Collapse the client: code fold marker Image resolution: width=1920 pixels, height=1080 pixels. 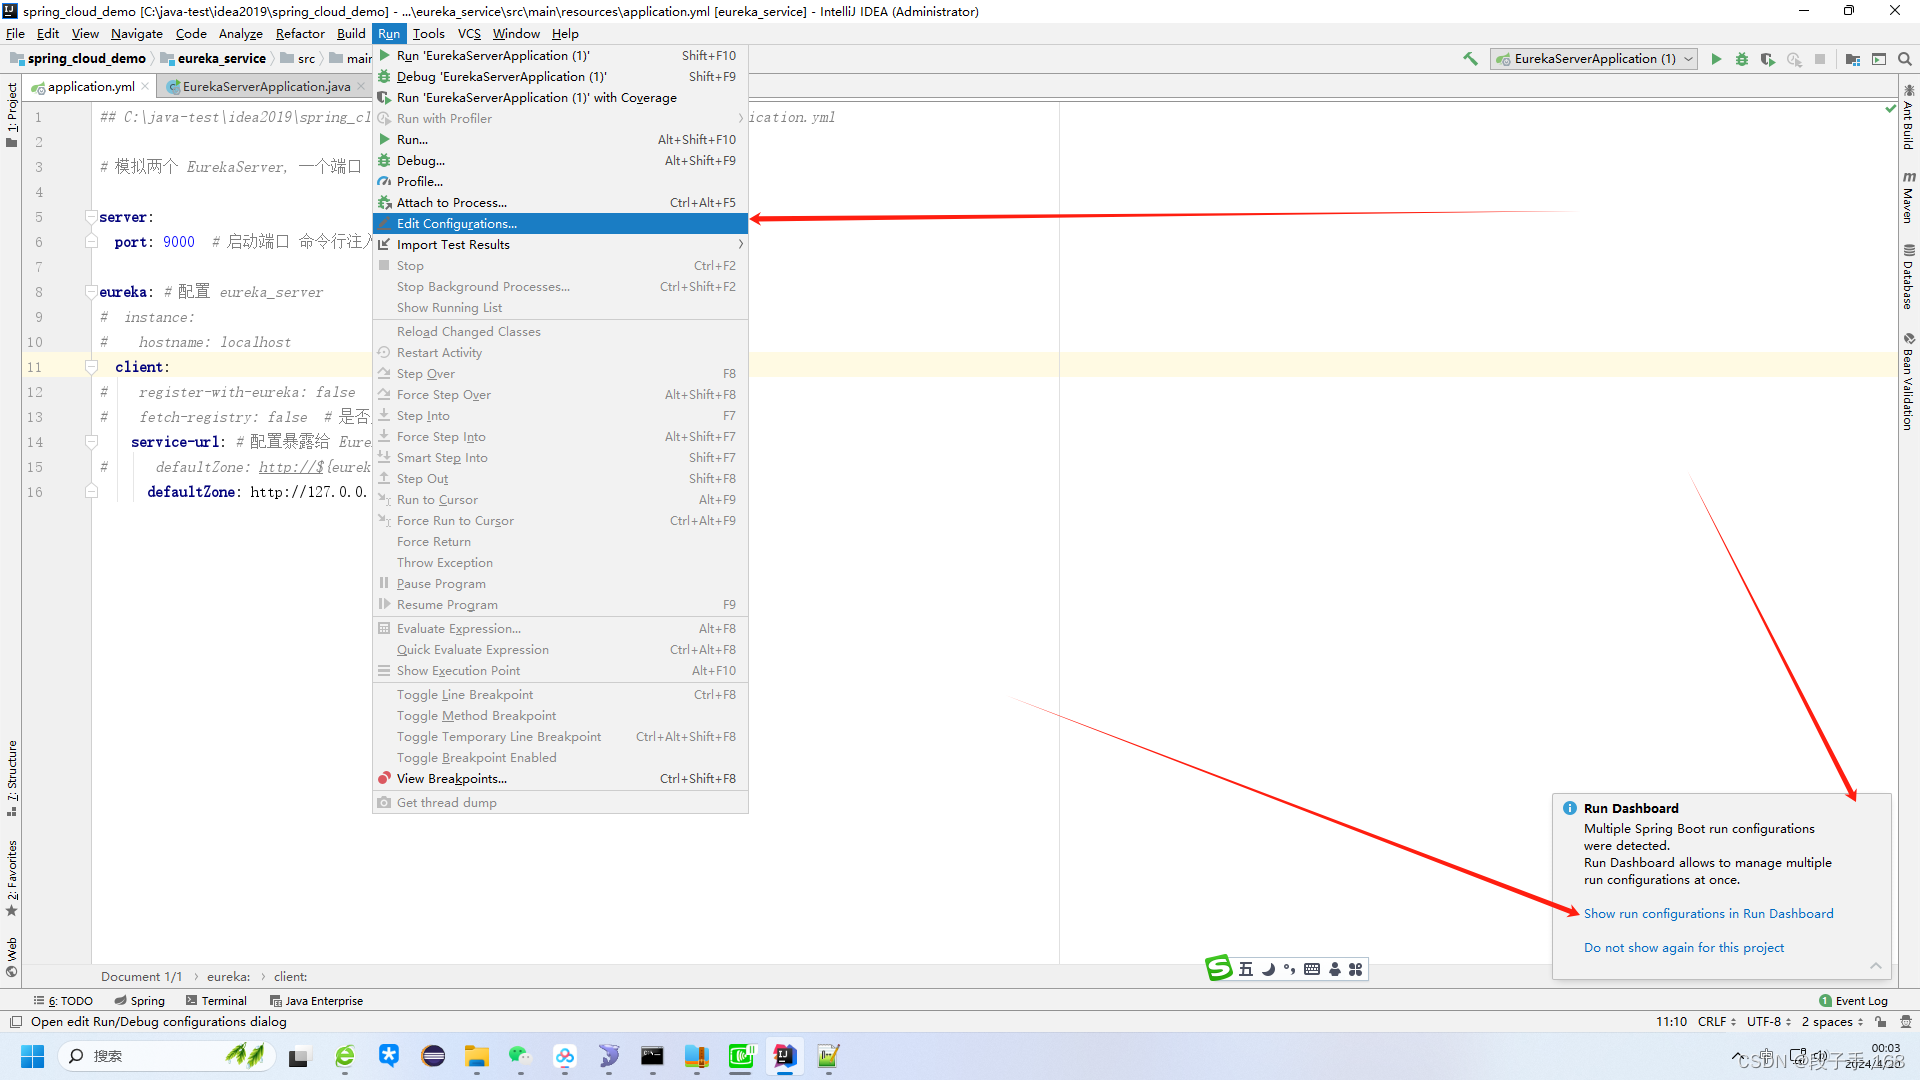point(91,367)
